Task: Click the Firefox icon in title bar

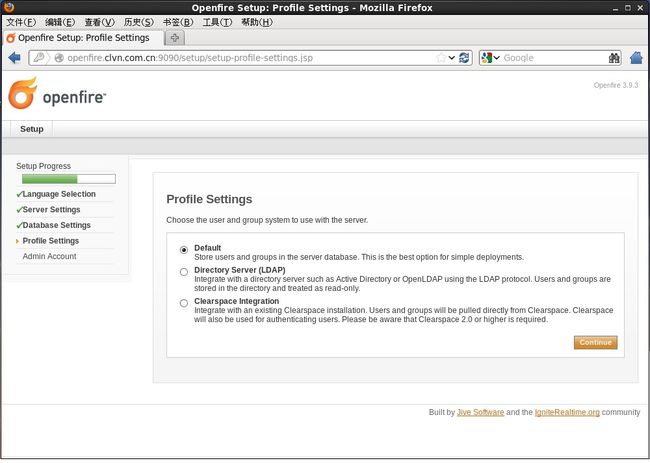Action: click(8, 7)
